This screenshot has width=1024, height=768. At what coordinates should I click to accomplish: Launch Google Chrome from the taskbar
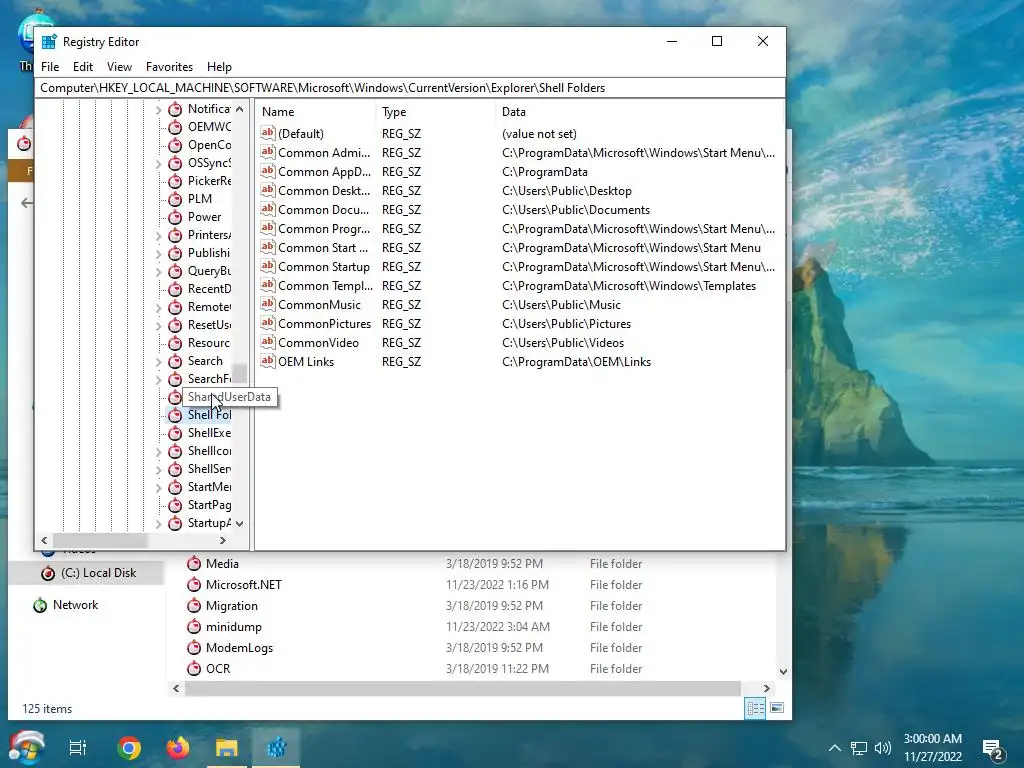[129, 747]
